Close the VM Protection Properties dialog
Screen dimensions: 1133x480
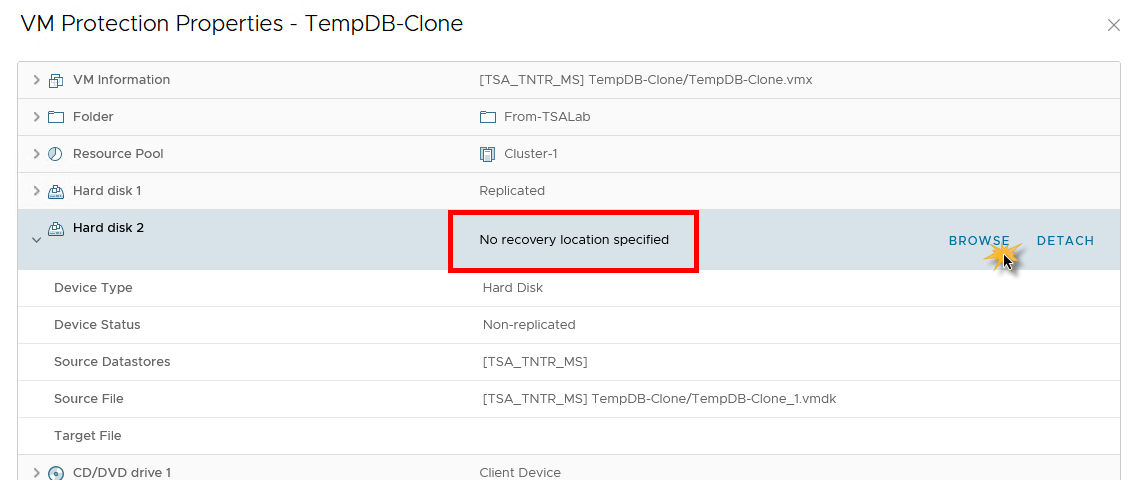click(1113, 25)
